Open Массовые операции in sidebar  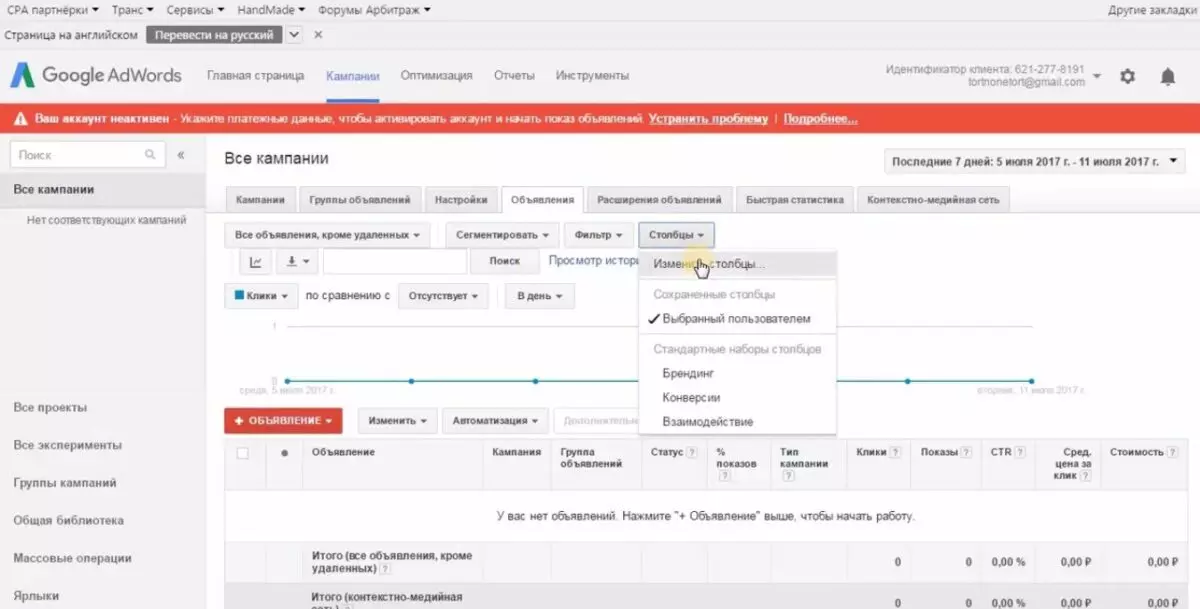pyautogui.click(x=72, y=558)
